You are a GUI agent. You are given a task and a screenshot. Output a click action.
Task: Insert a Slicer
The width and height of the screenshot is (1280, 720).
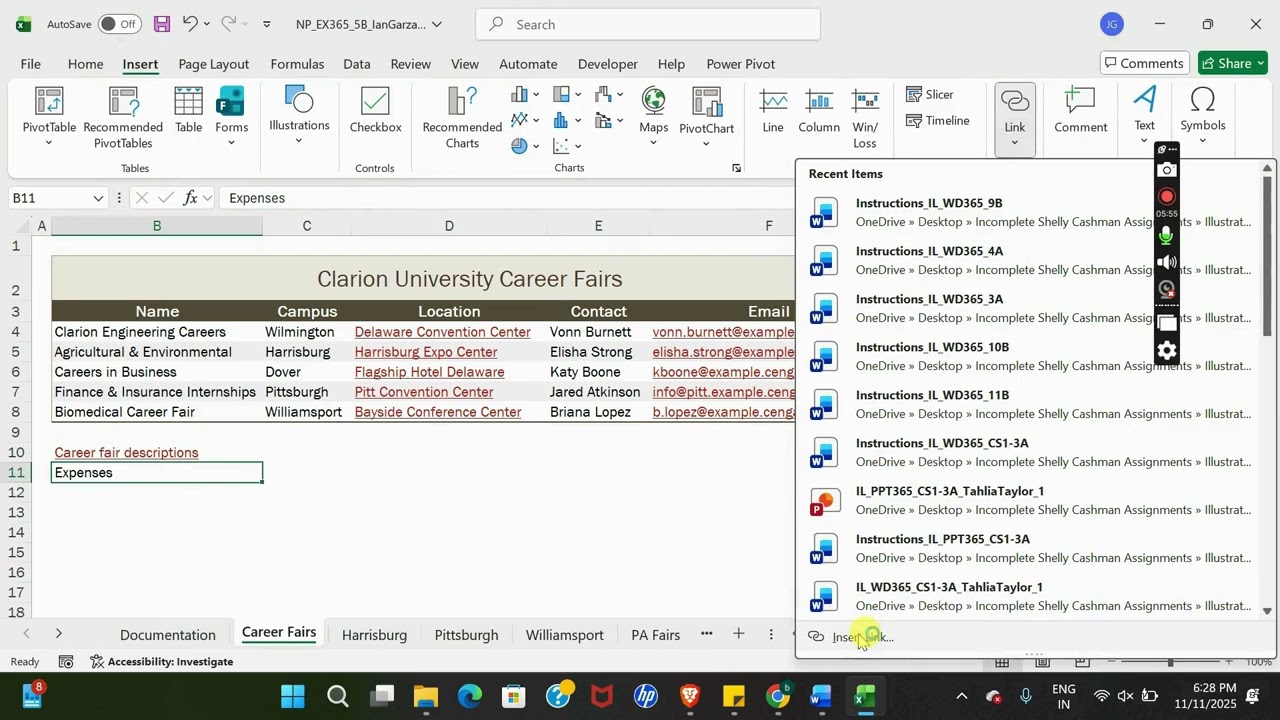click(x=930, y=94)
